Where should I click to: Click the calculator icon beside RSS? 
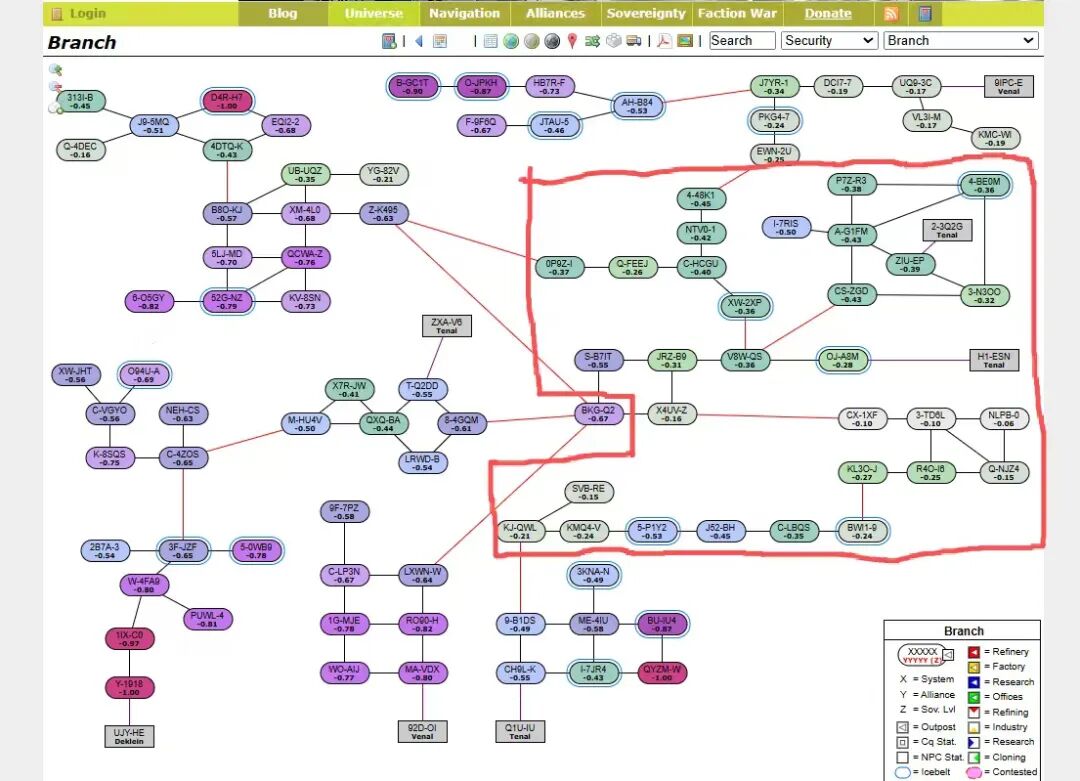pos(925,14)
